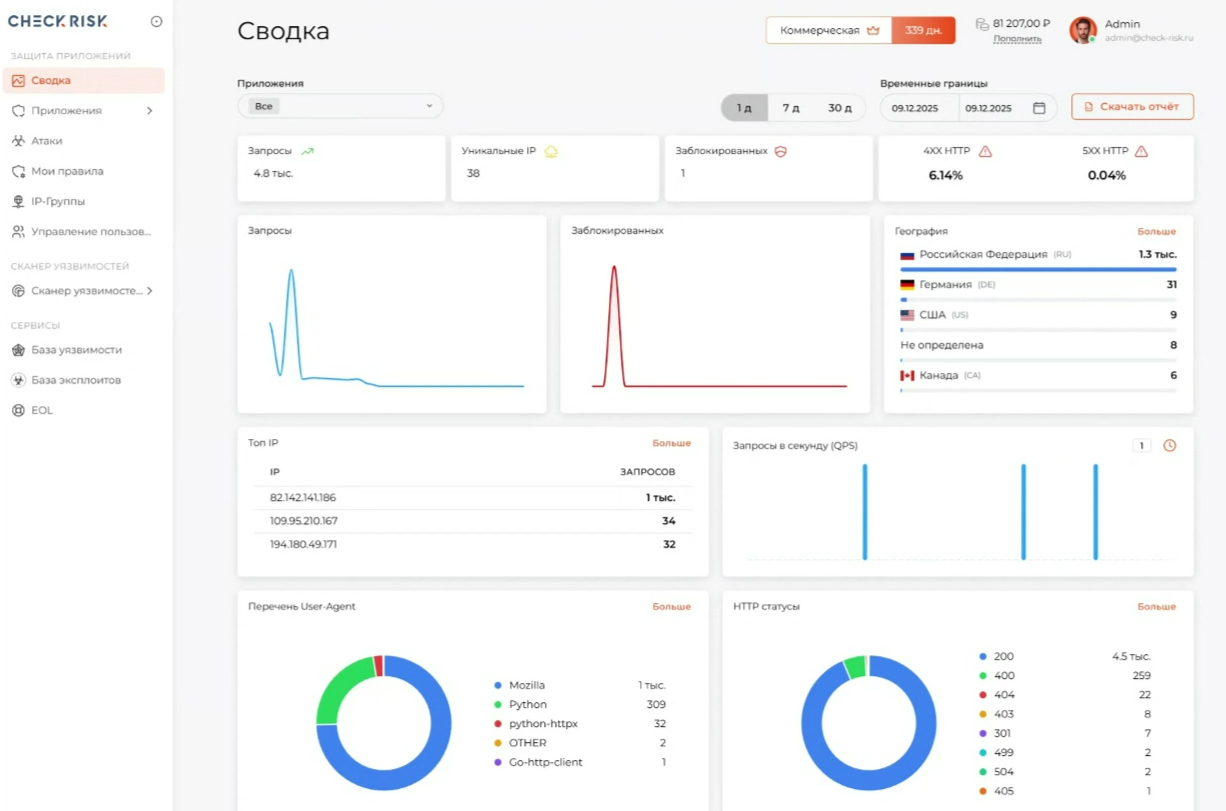Click blue Mozilla legend dot in User-Agent chart
This screenshot has width=1226, height=811.
pos(498,685)
